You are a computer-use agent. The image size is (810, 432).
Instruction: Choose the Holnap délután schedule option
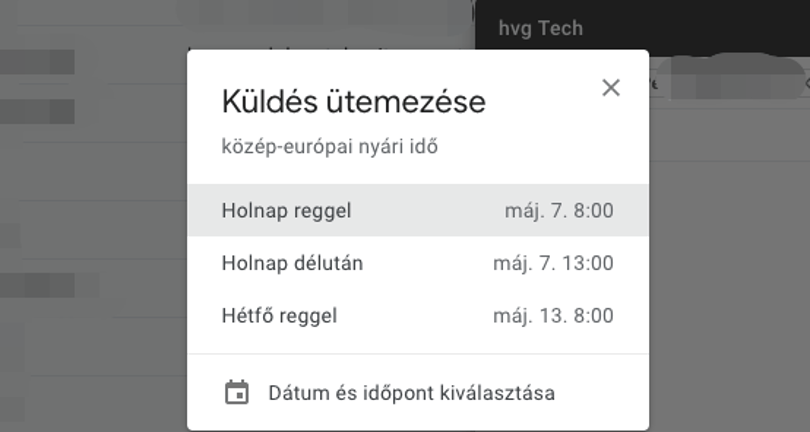click(418, 263)
